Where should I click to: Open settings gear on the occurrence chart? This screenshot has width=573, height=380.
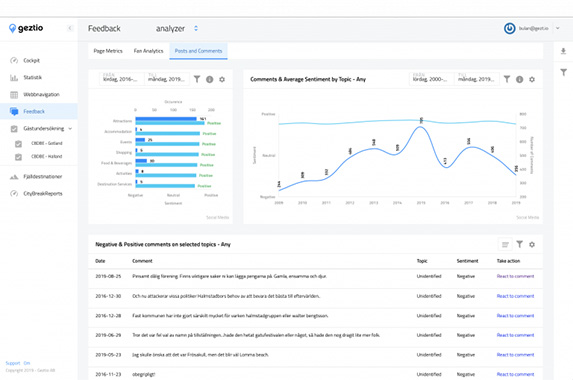[222, 79]
